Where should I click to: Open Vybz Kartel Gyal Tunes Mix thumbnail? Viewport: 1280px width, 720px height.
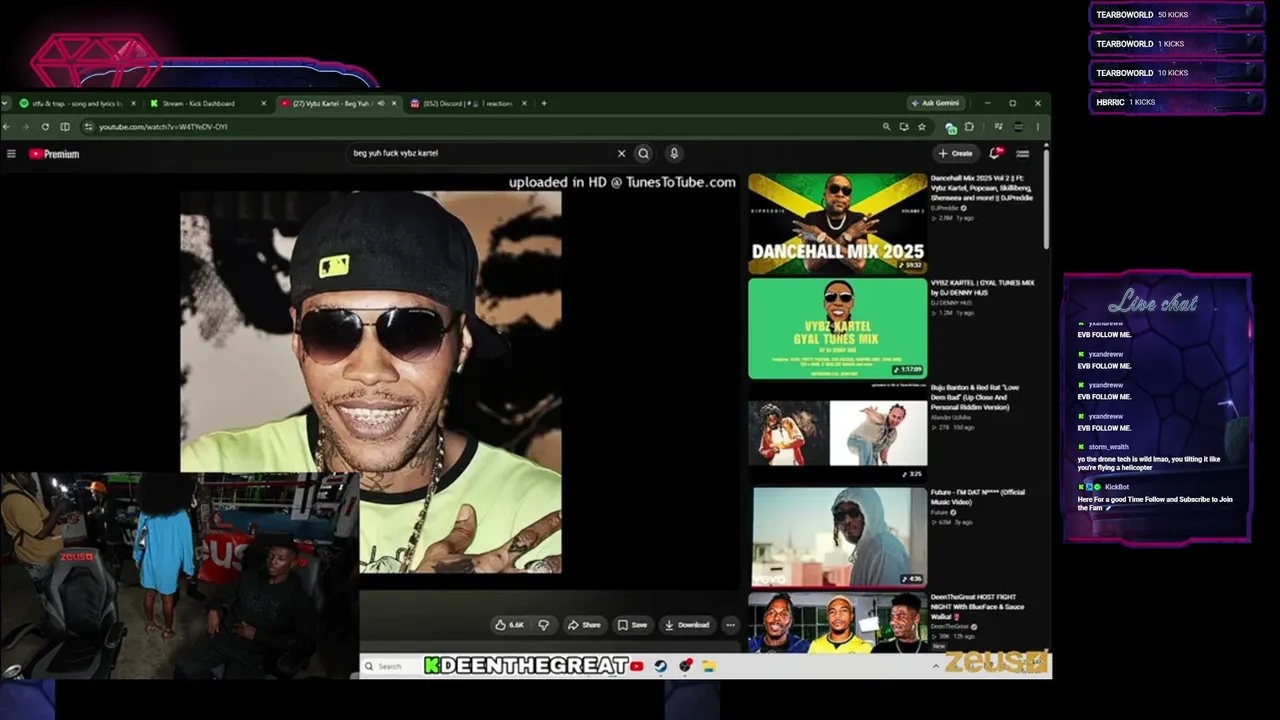point(838,329)
